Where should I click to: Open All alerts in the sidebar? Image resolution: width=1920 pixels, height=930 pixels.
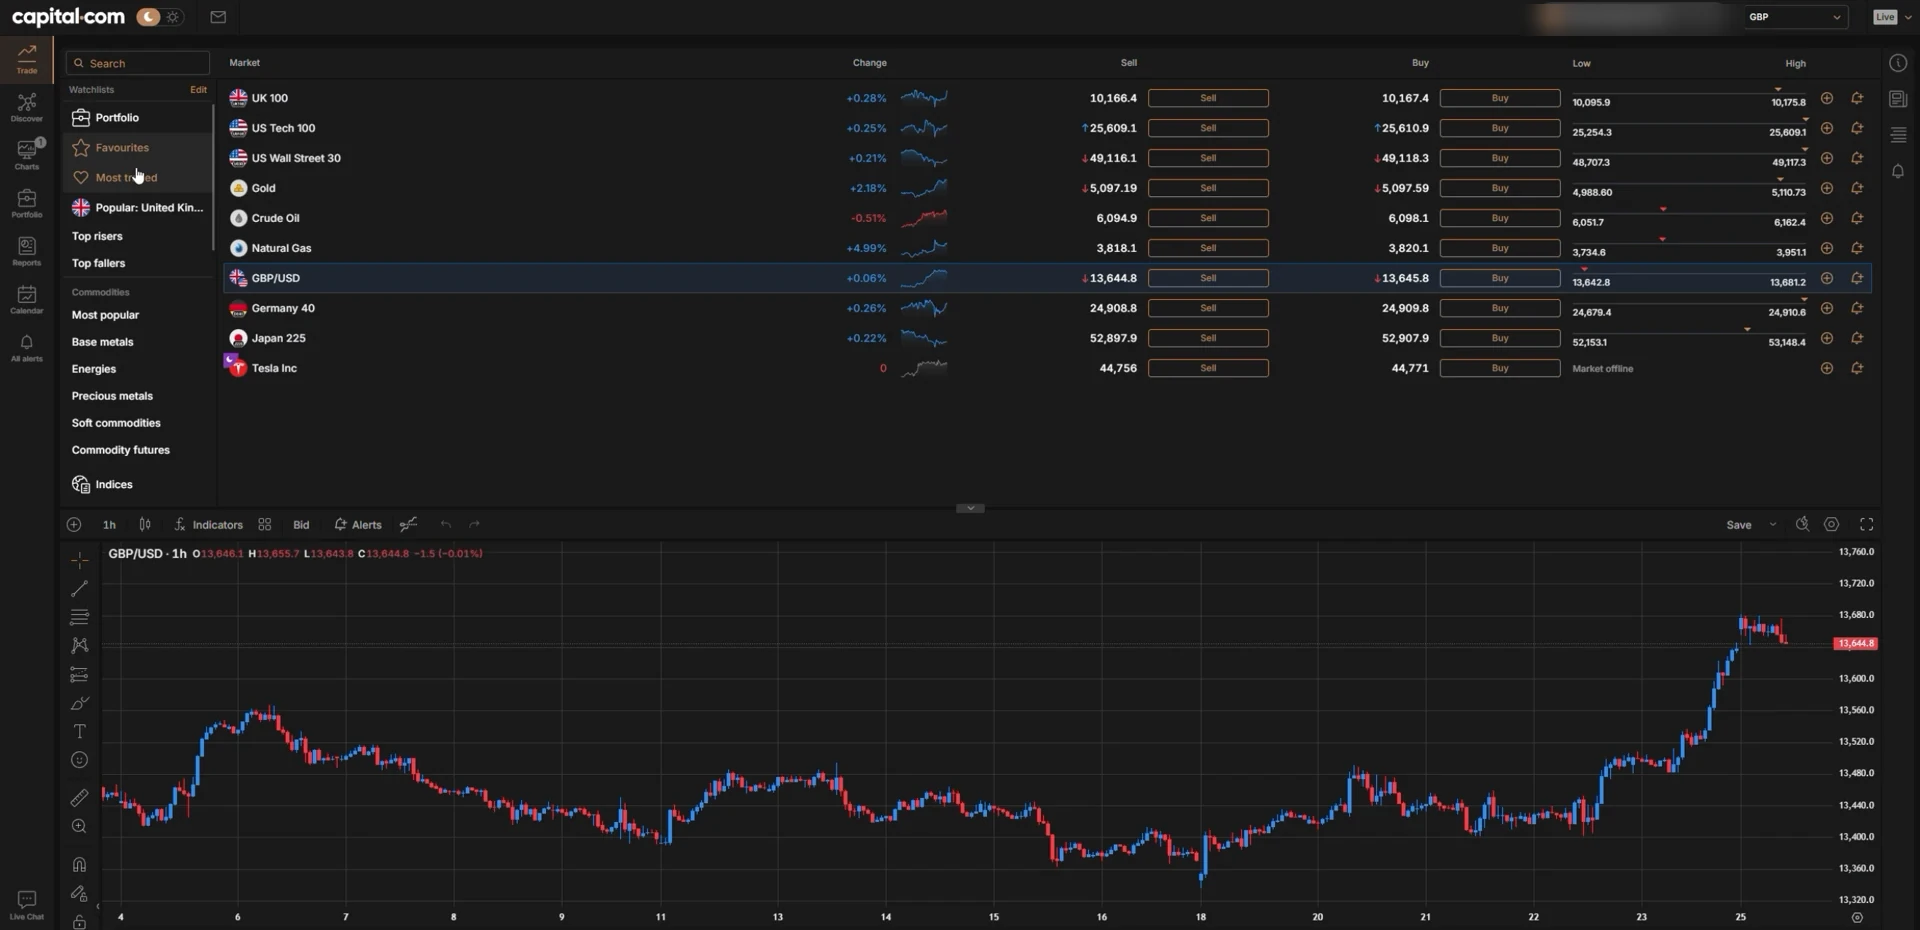click(27, 347)
